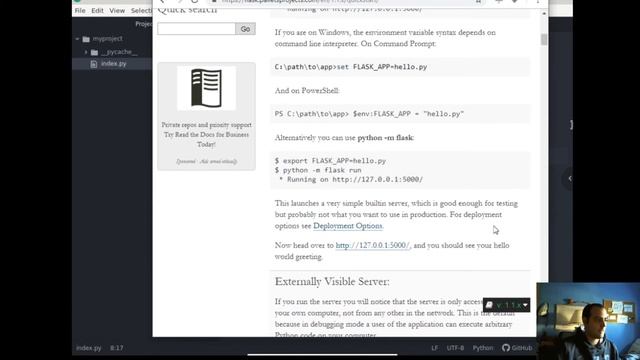Screen dimensions: 640x360
Task: Open the Read the Docs book image ad
Action: 207,88
